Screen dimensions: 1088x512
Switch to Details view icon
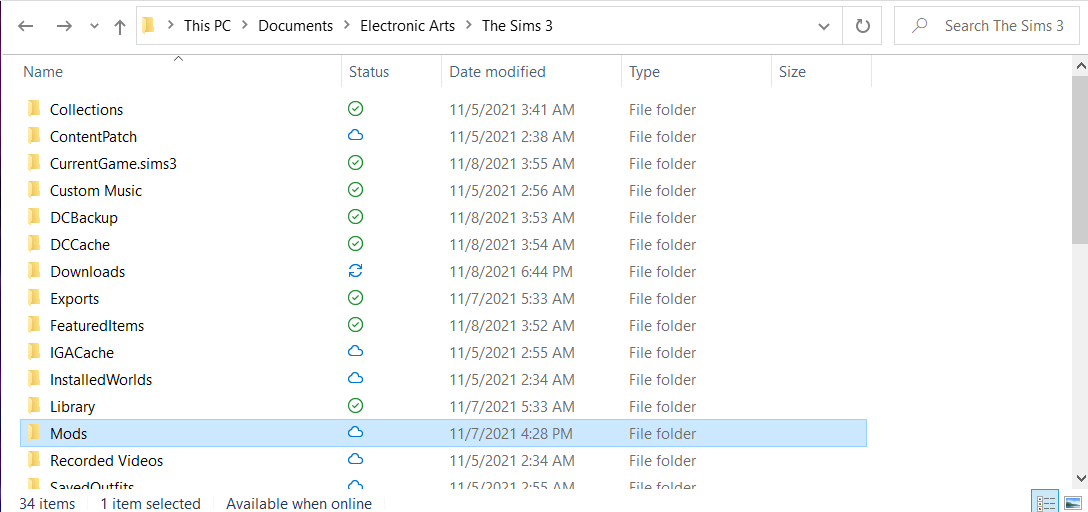pyautogui.click(x=1046, y=503)
